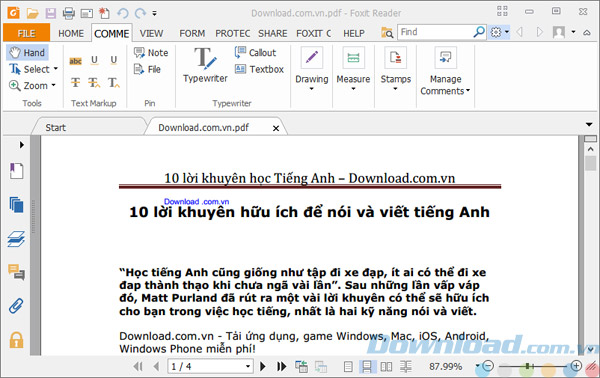
Task: Expand the Manage Comments dropdown arrow
Action: (468, 91)
